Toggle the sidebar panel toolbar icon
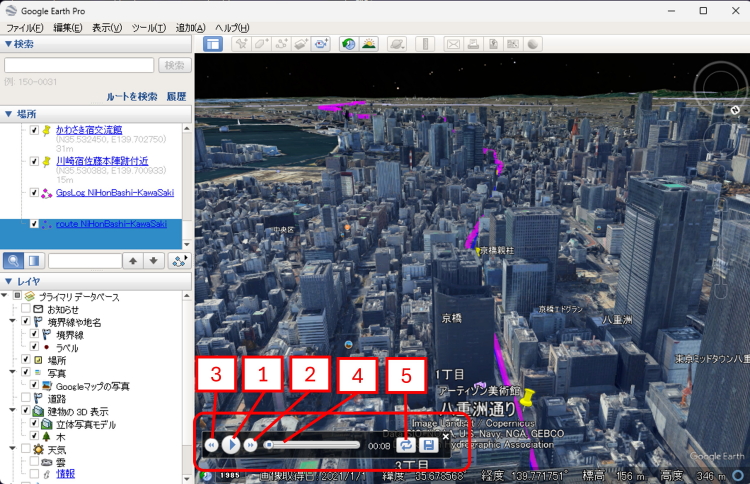Image resolution: width=750 pixels, height=484 pixels. tap(213, 44)
